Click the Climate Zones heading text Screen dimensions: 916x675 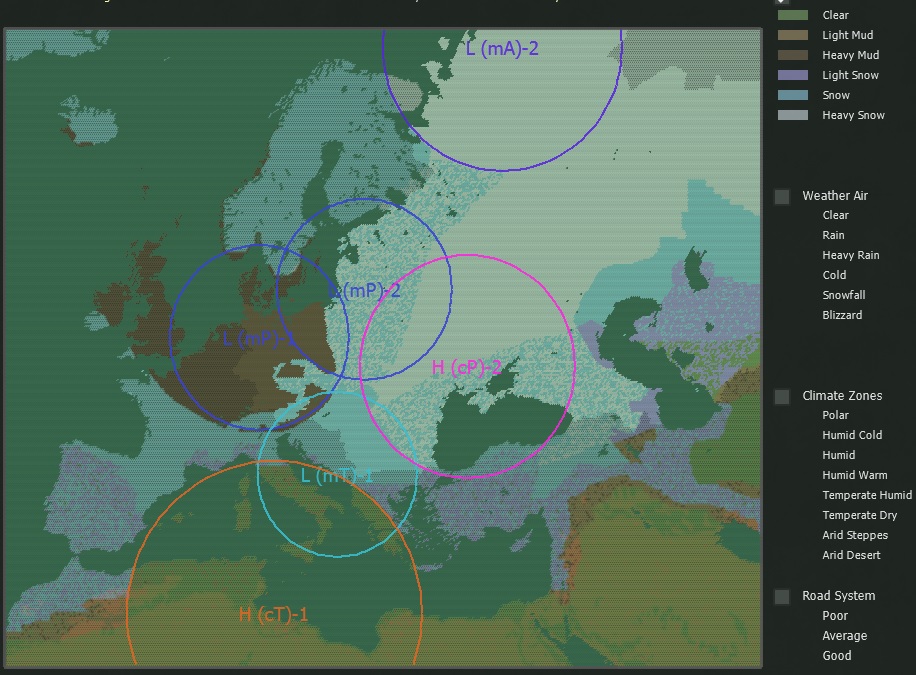pos(842,396)
